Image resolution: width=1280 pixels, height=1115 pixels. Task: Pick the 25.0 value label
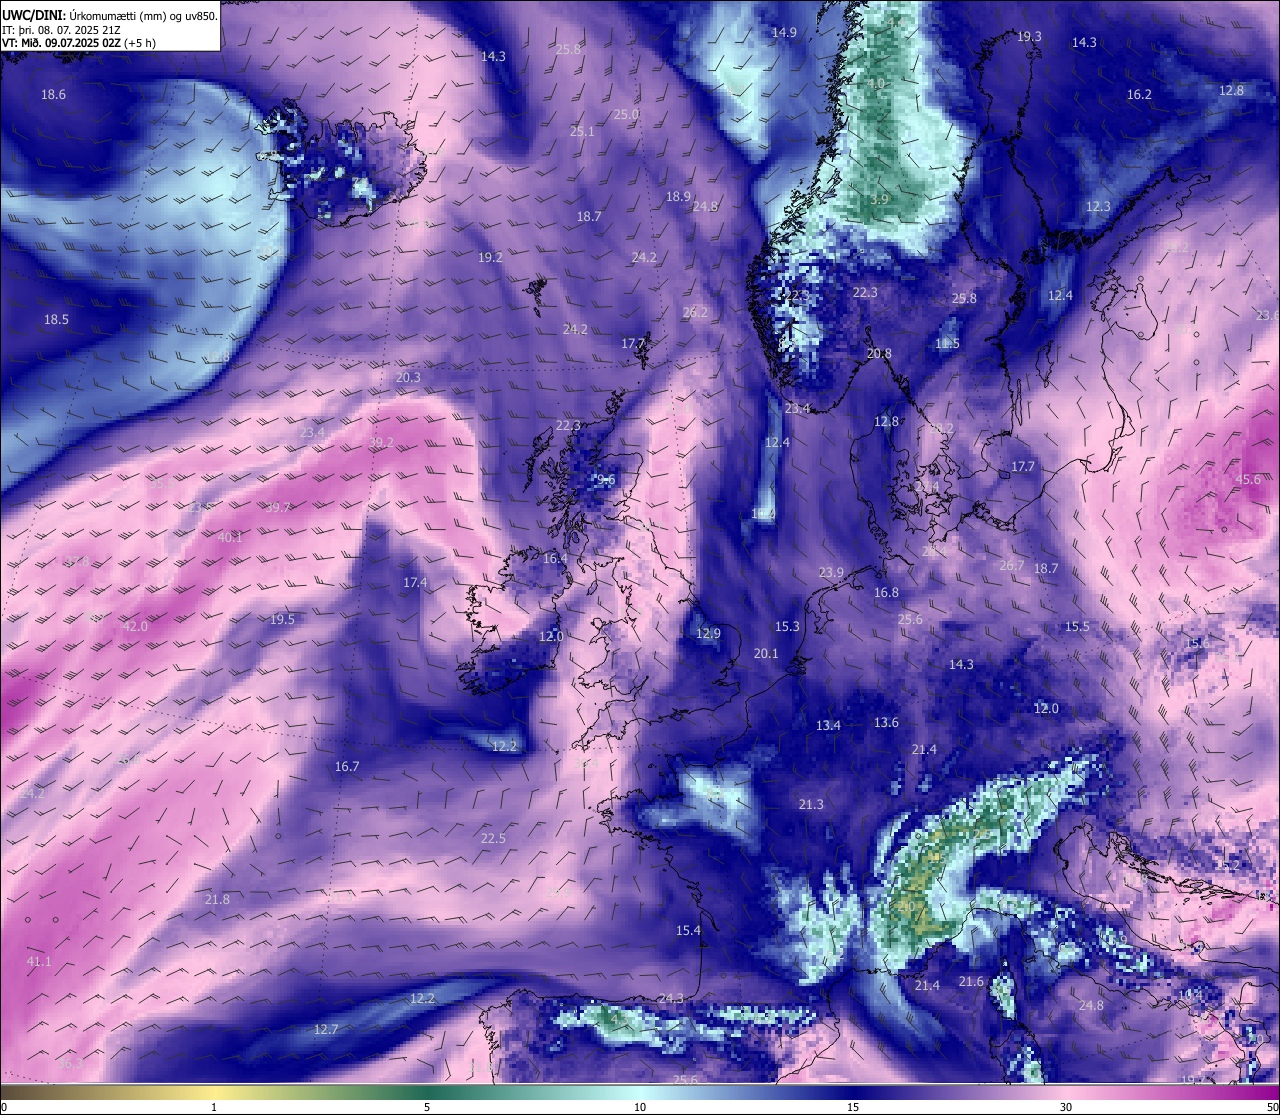click(x=626, y=115)
